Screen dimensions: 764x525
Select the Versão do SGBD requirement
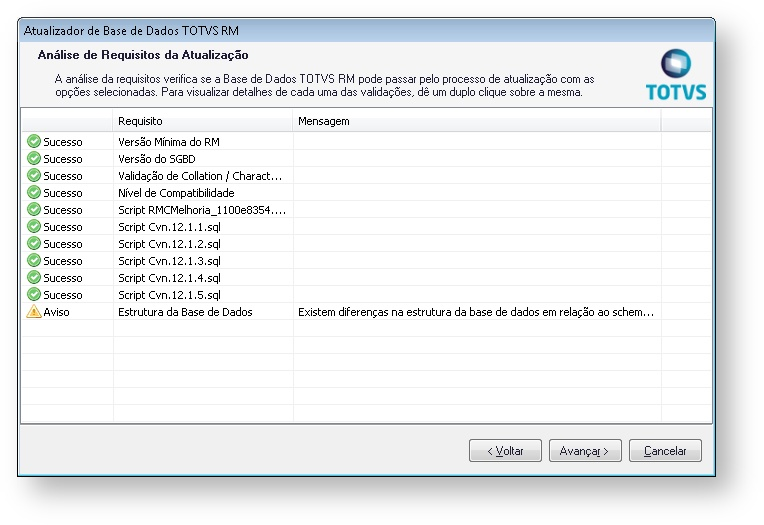point(156,159)
